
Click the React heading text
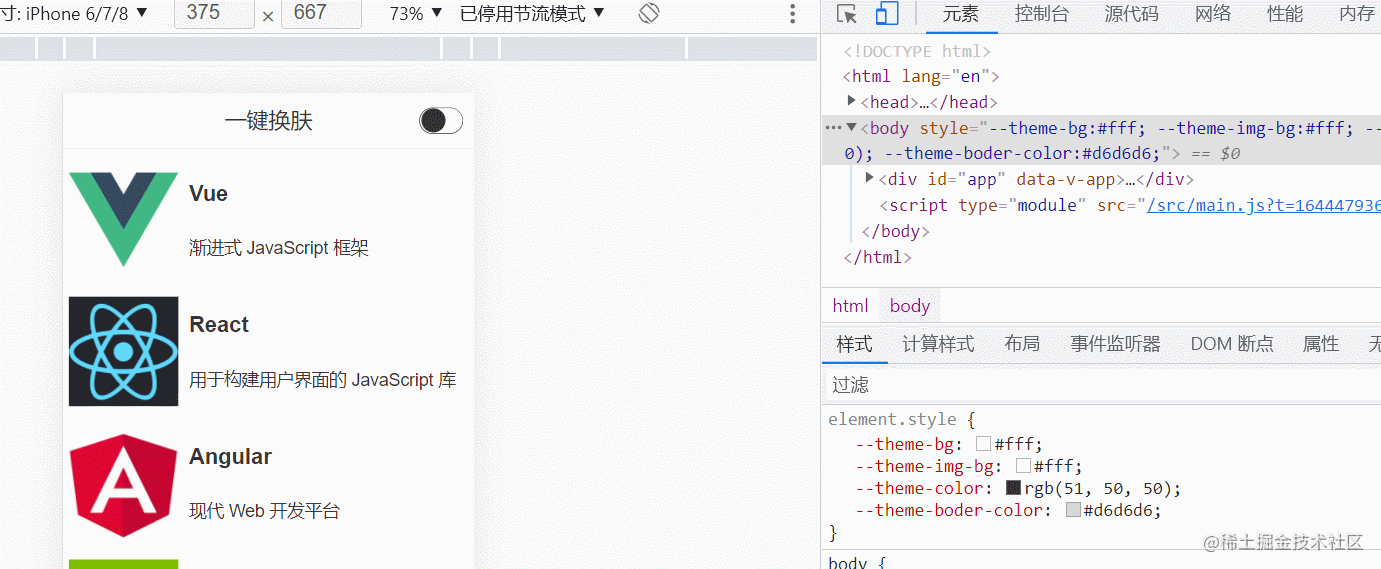[219, 325]
